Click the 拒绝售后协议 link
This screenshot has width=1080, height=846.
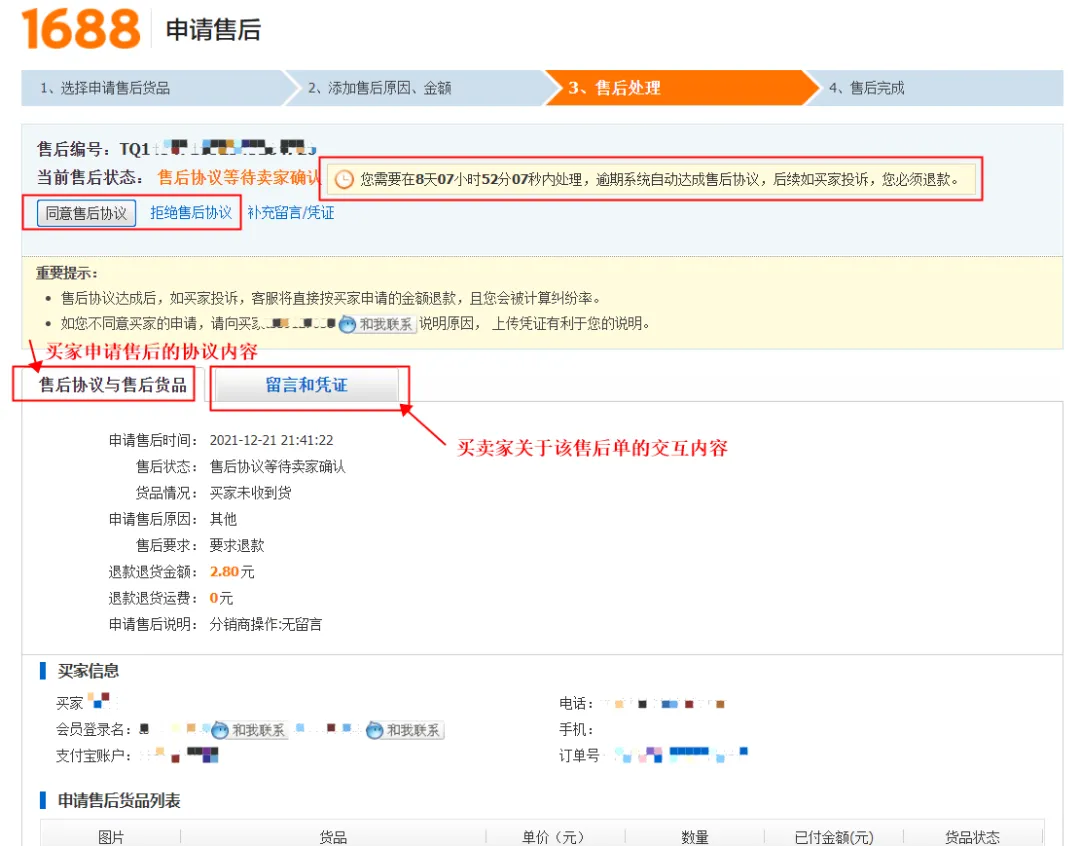[191, 213]
